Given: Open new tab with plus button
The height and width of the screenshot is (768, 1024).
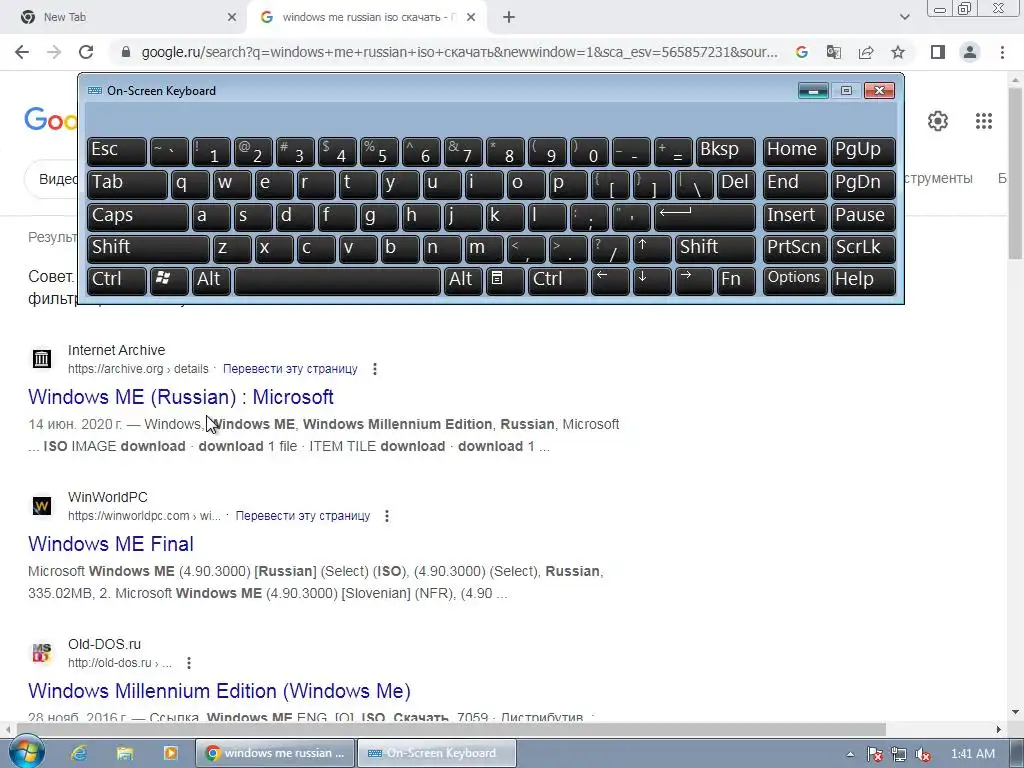Looking at the screenshot, I should pos(509,17).
